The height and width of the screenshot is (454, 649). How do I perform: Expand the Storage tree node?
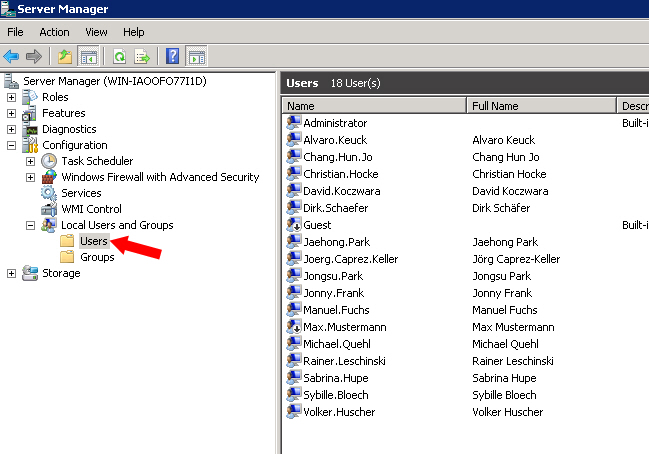12,274
